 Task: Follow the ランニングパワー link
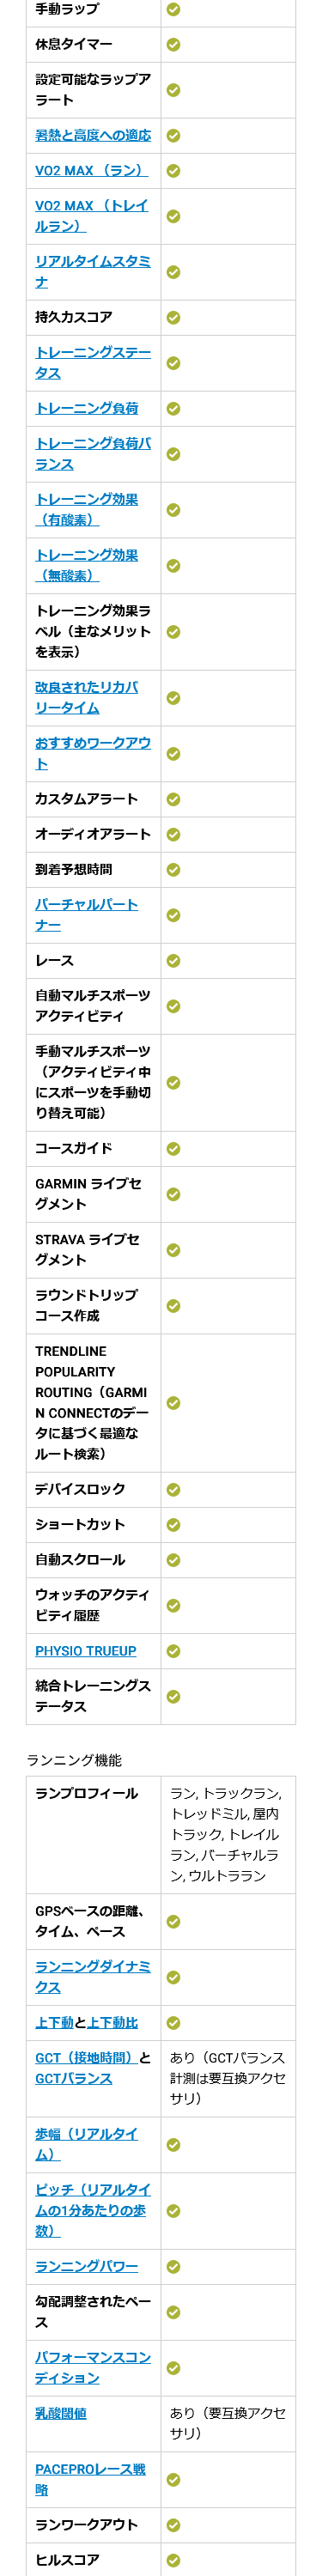click(87, 2266)
